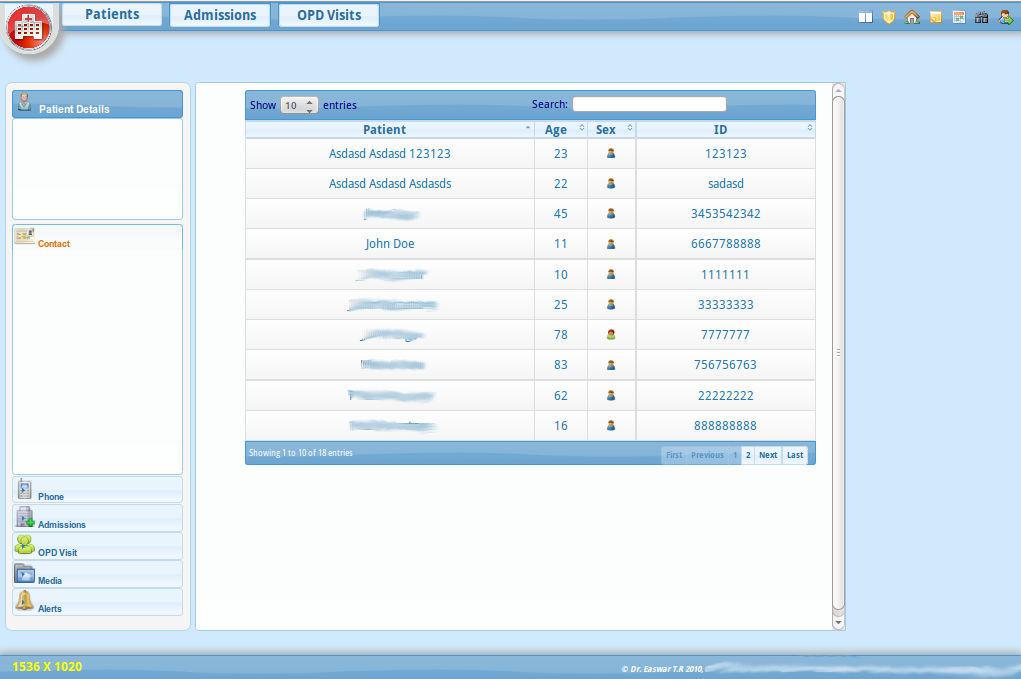Open the Patients tab
The width and height of the screenshot is (1021, 679).
point(112,15)
